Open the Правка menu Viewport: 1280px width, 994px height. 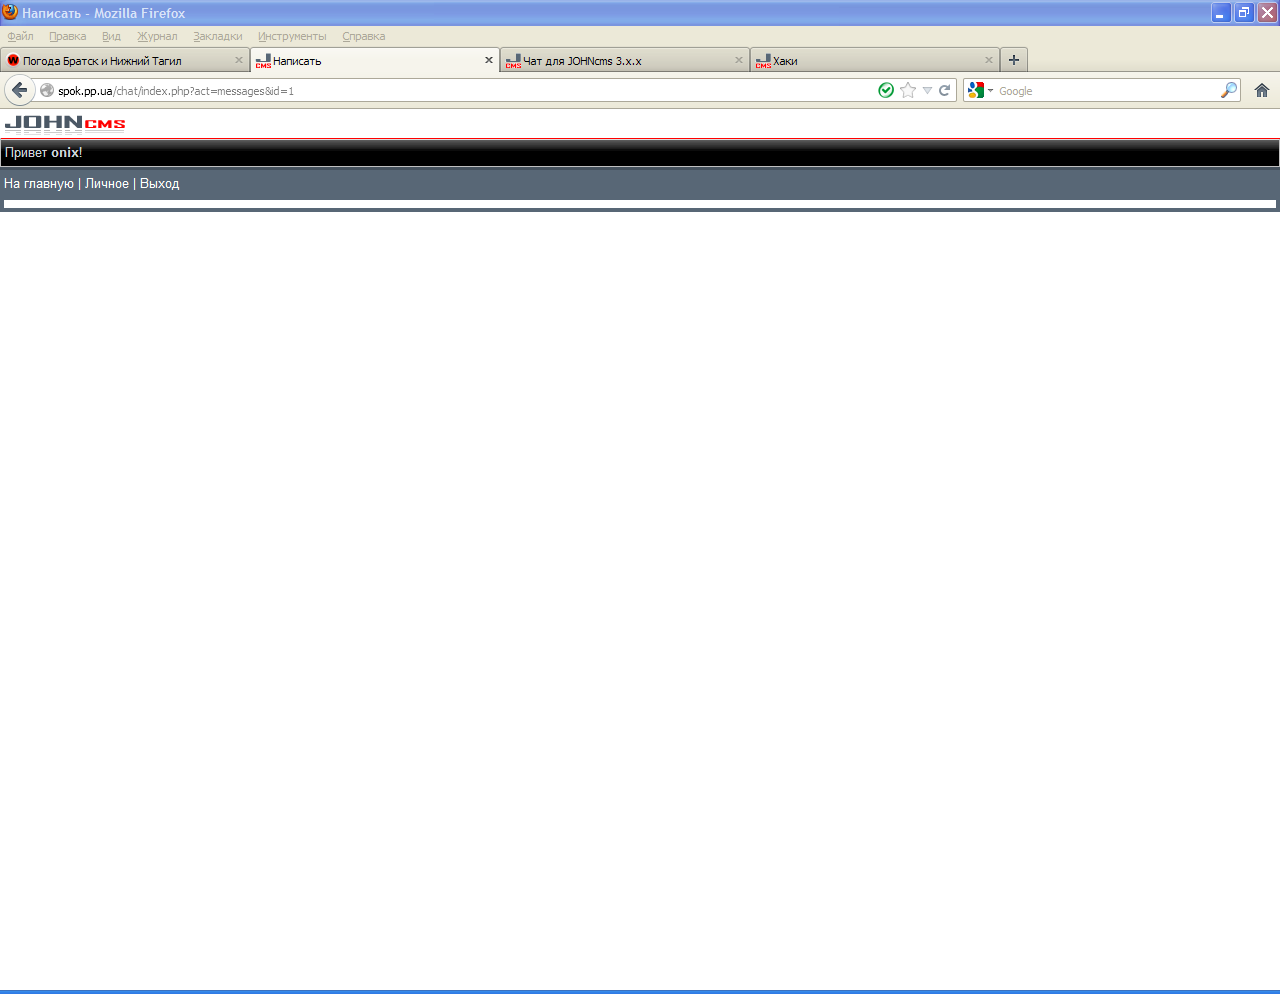(x=67, y=36)
